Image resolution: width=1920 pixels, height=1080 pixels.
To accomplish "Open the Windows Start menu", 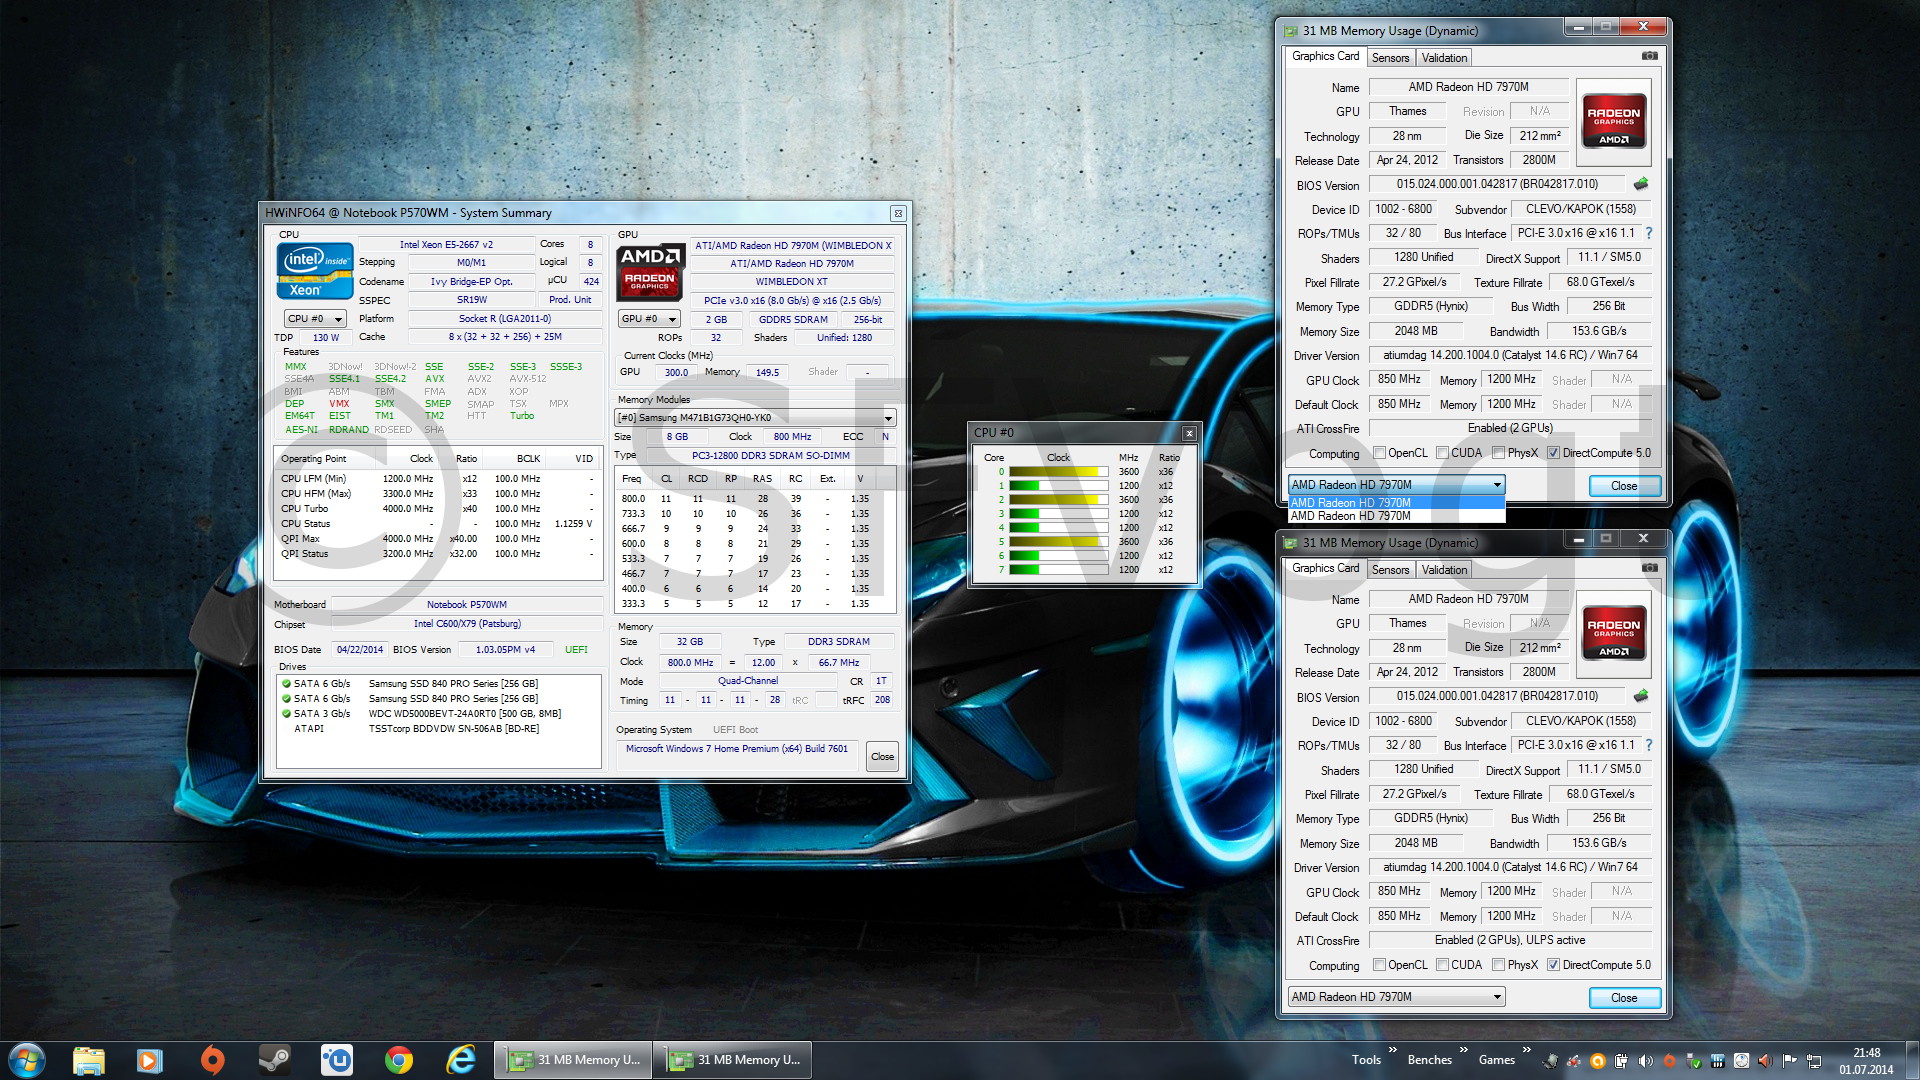I will [27, 1060].
